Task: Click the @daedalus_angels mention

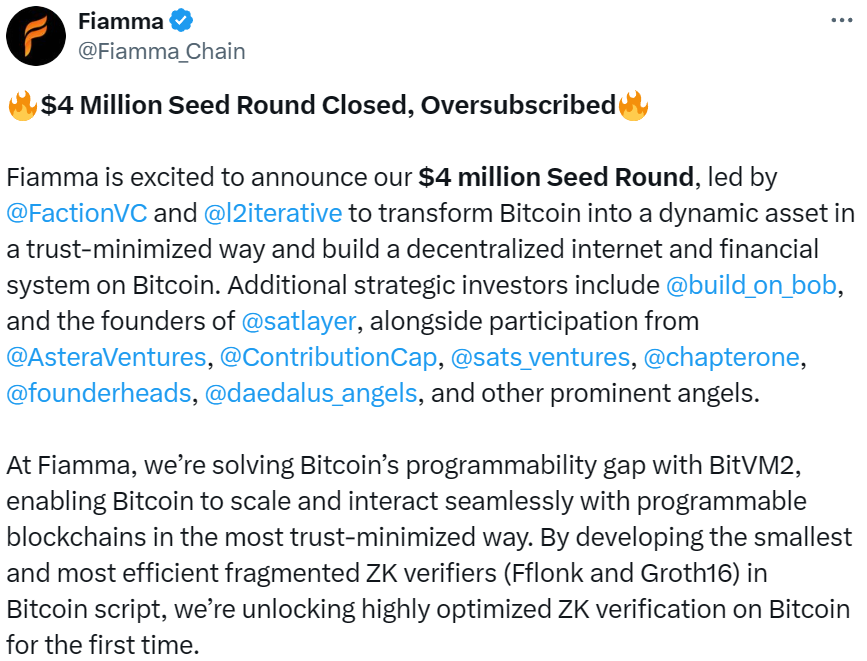Action: pos(311,393)
